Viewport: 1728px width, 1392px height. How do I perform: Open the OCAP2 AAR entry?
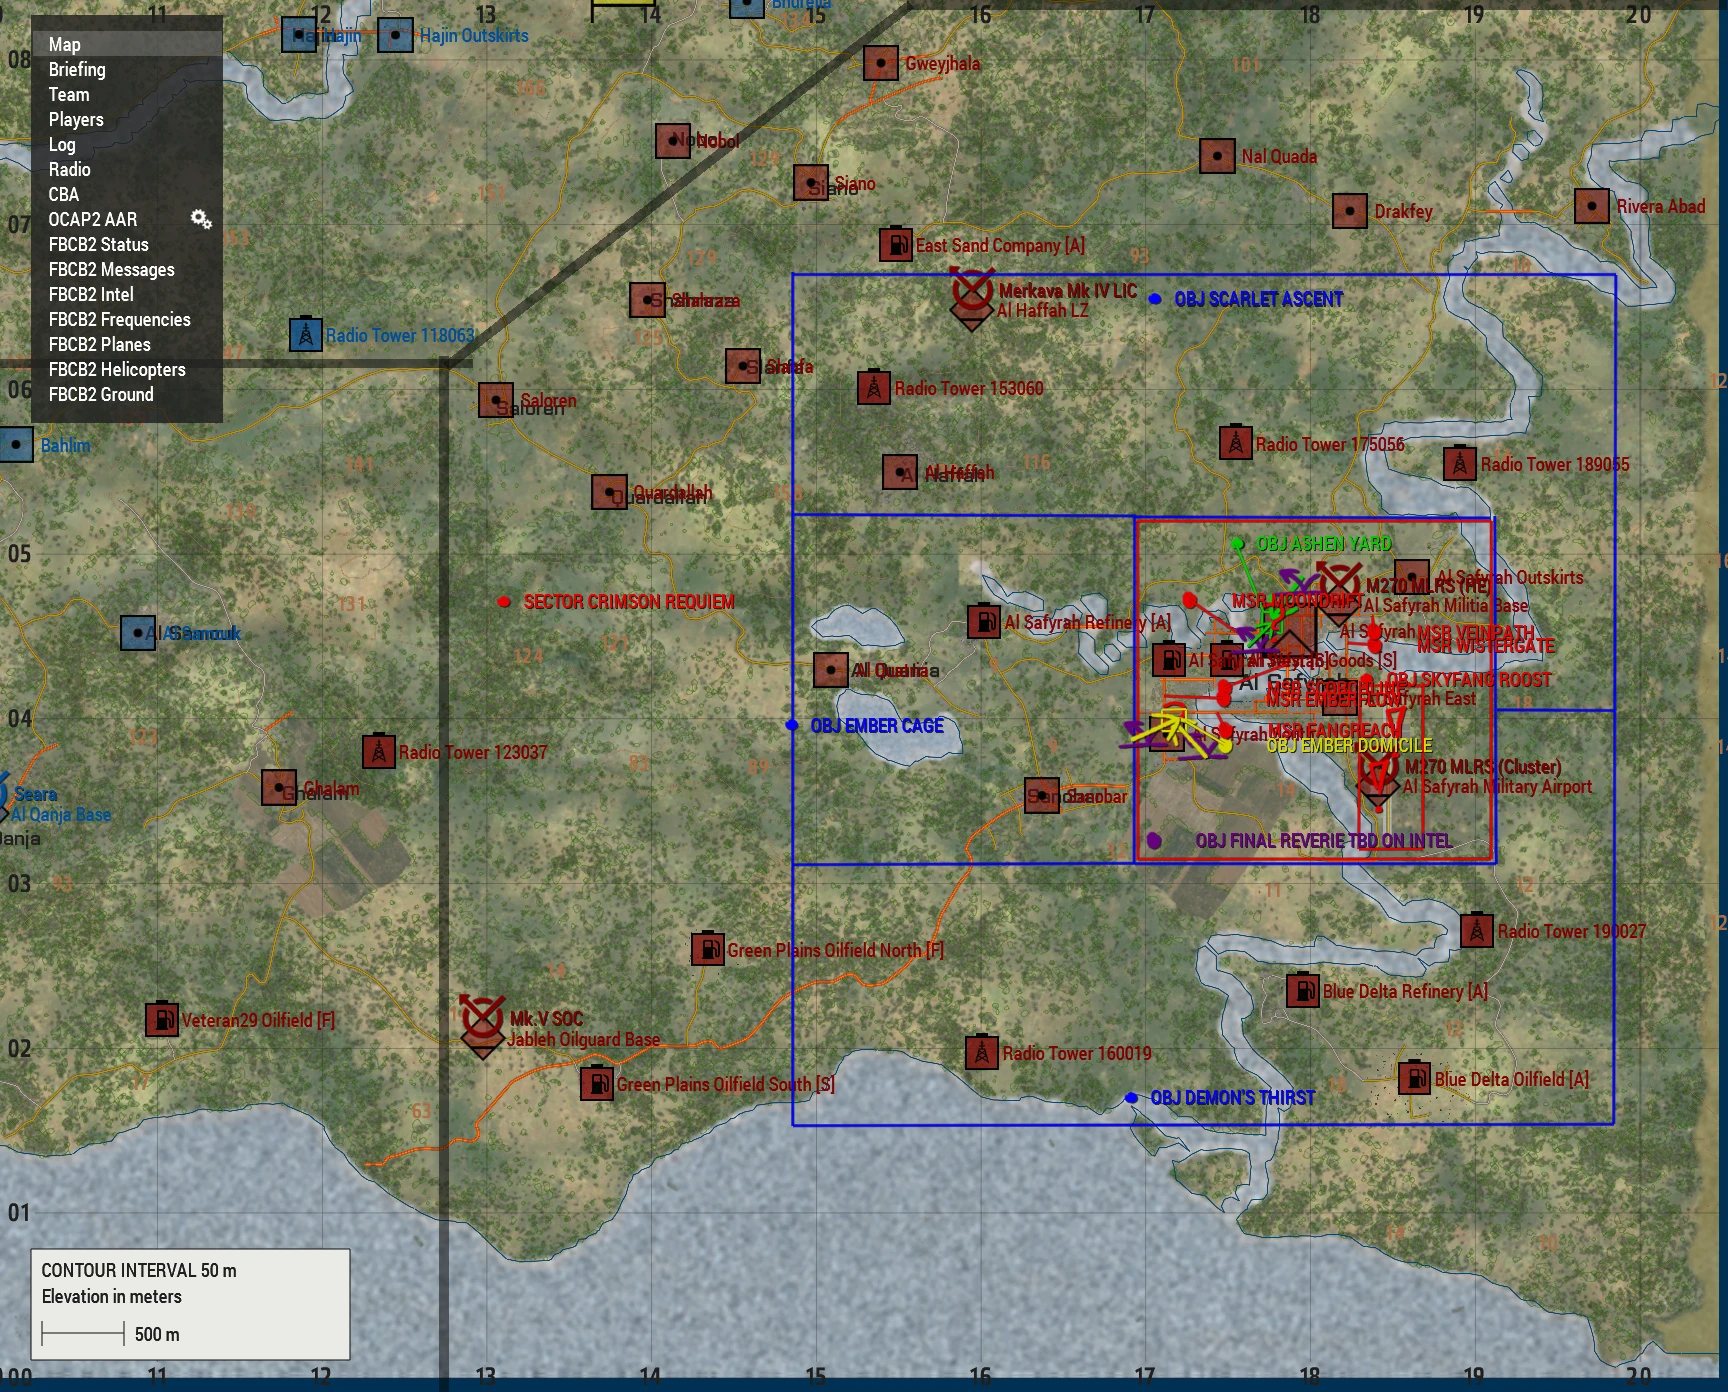coord(93,220)
